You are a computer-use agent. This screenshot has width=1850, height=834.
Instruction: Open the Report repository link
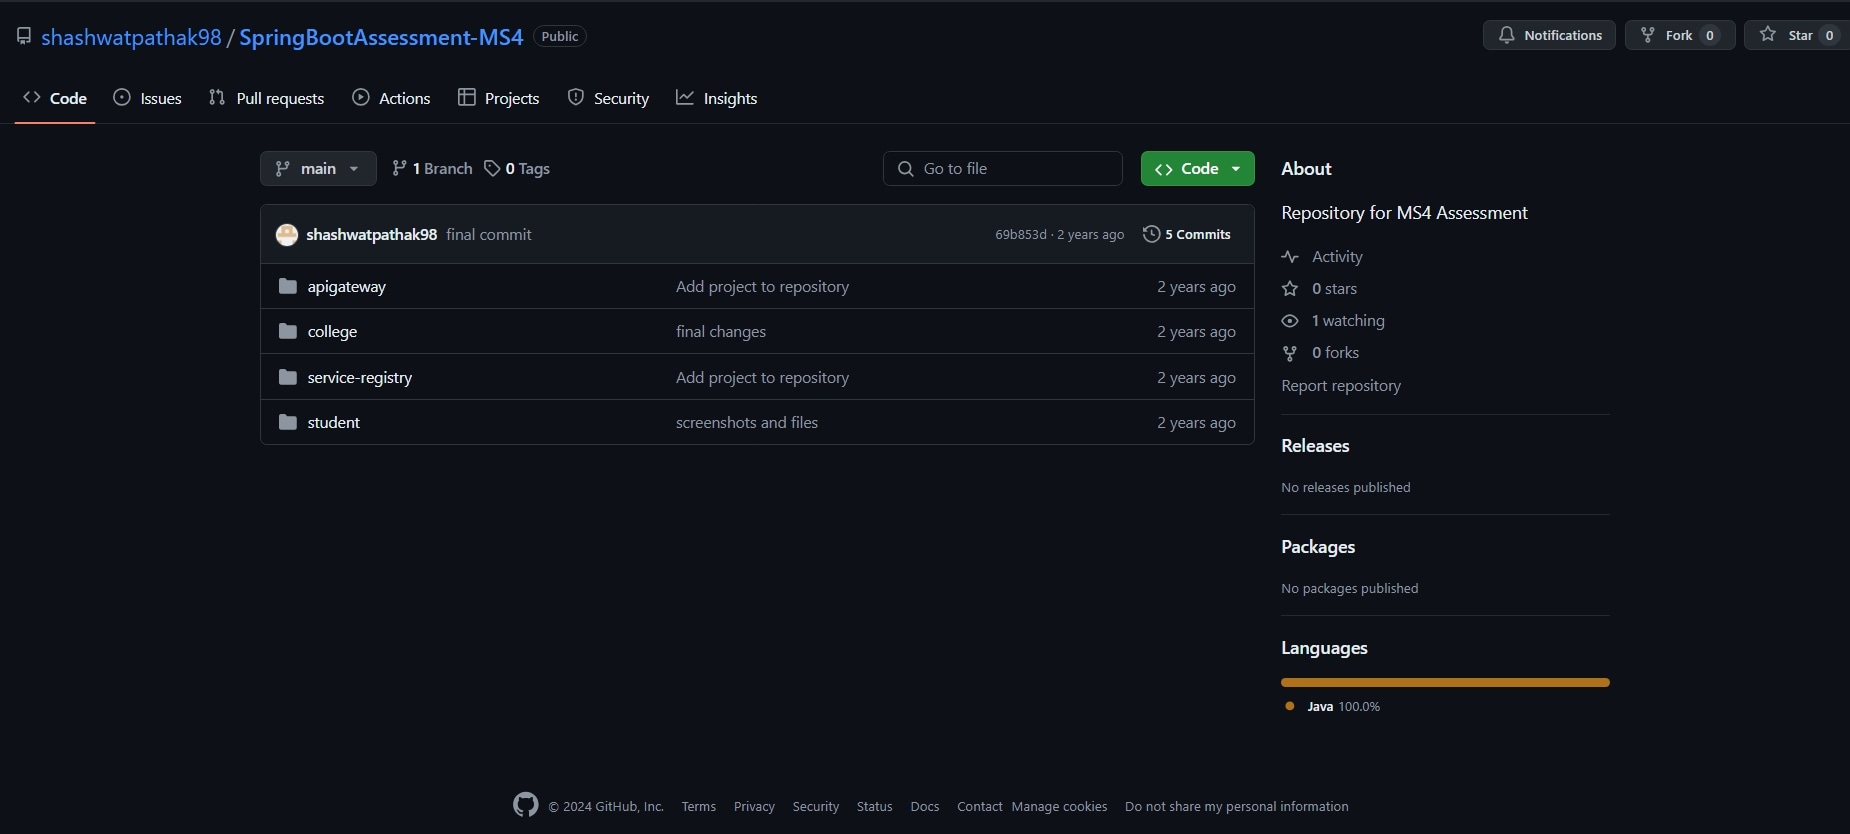[1340, 386]
